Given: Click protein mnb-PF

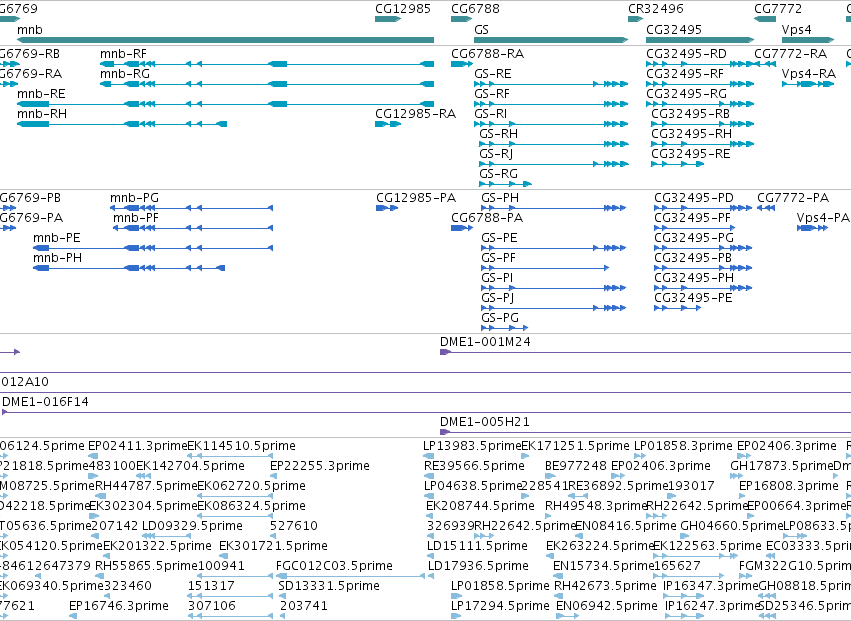Looking at the screenshot, I should 193,228.
